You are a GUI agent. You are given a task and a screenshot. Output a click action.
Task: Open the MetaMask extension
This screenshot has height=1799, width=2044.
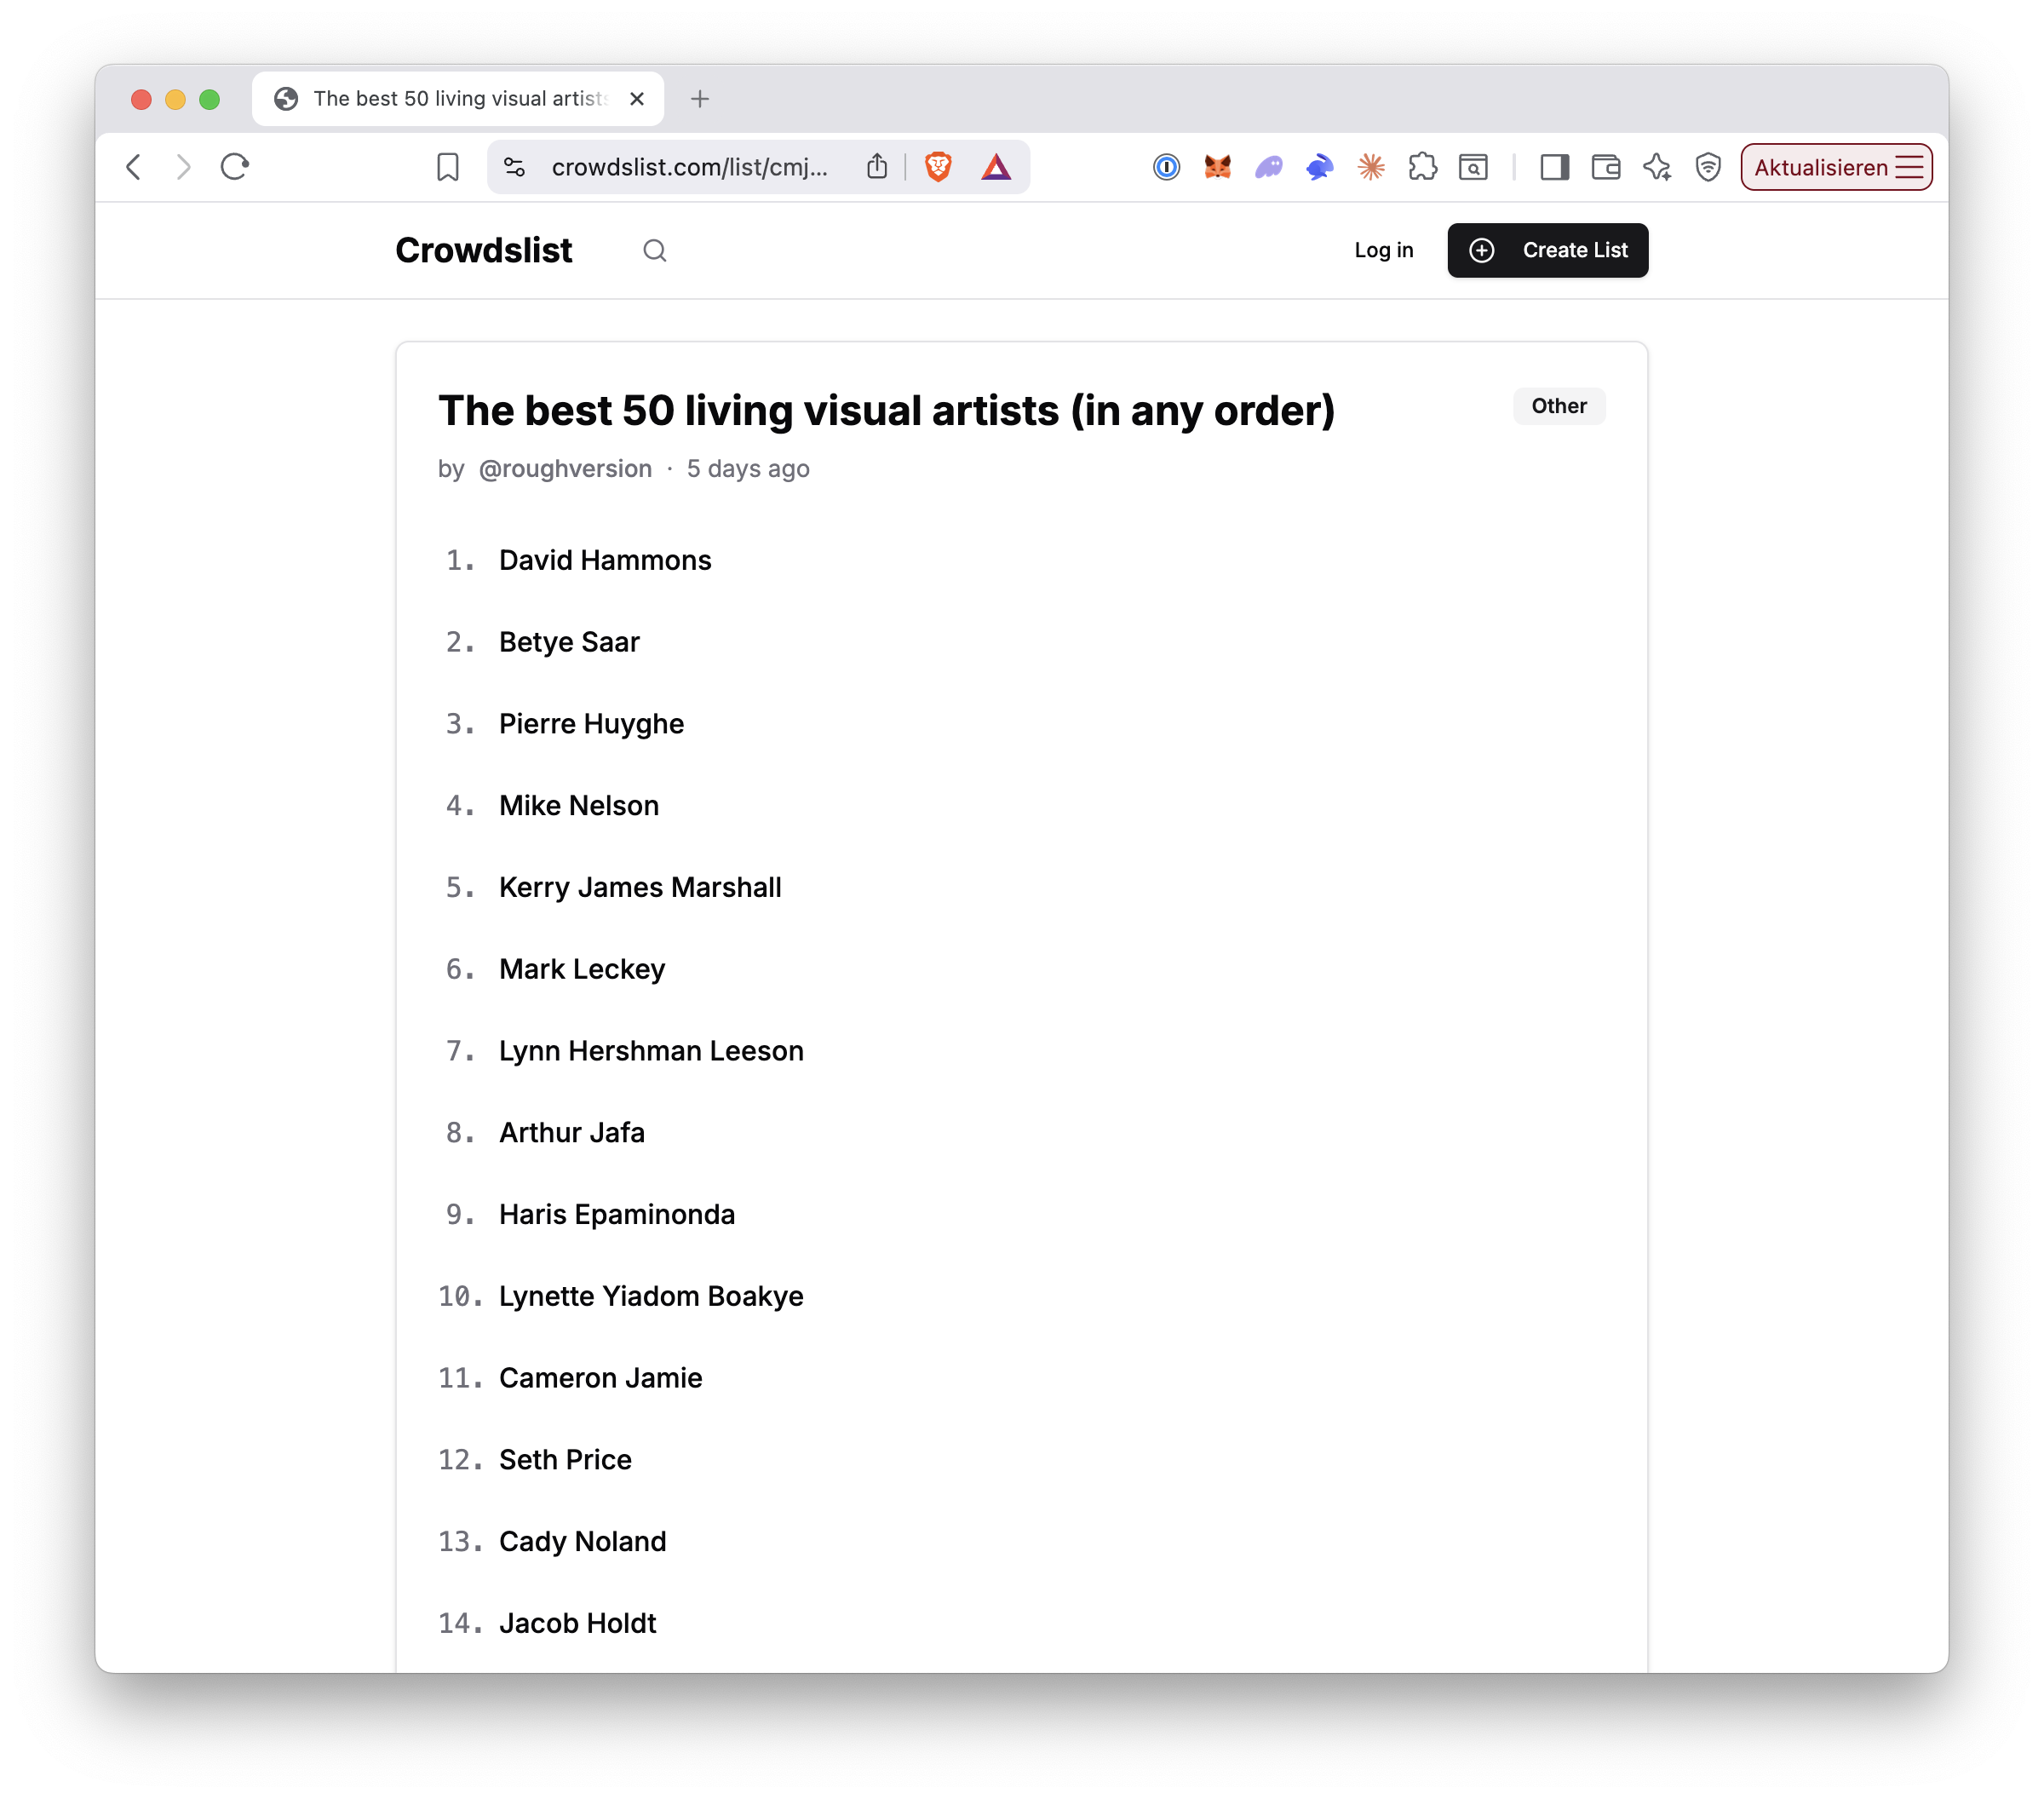click(x=1216, y=167)
